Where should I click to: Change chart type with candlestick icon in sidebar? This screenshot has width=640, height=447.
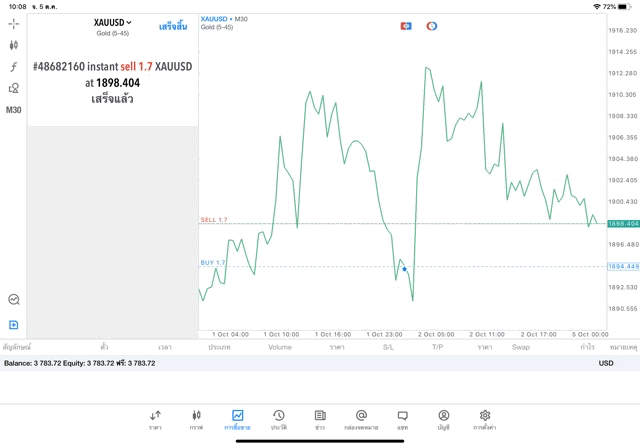tap(14, 45)
